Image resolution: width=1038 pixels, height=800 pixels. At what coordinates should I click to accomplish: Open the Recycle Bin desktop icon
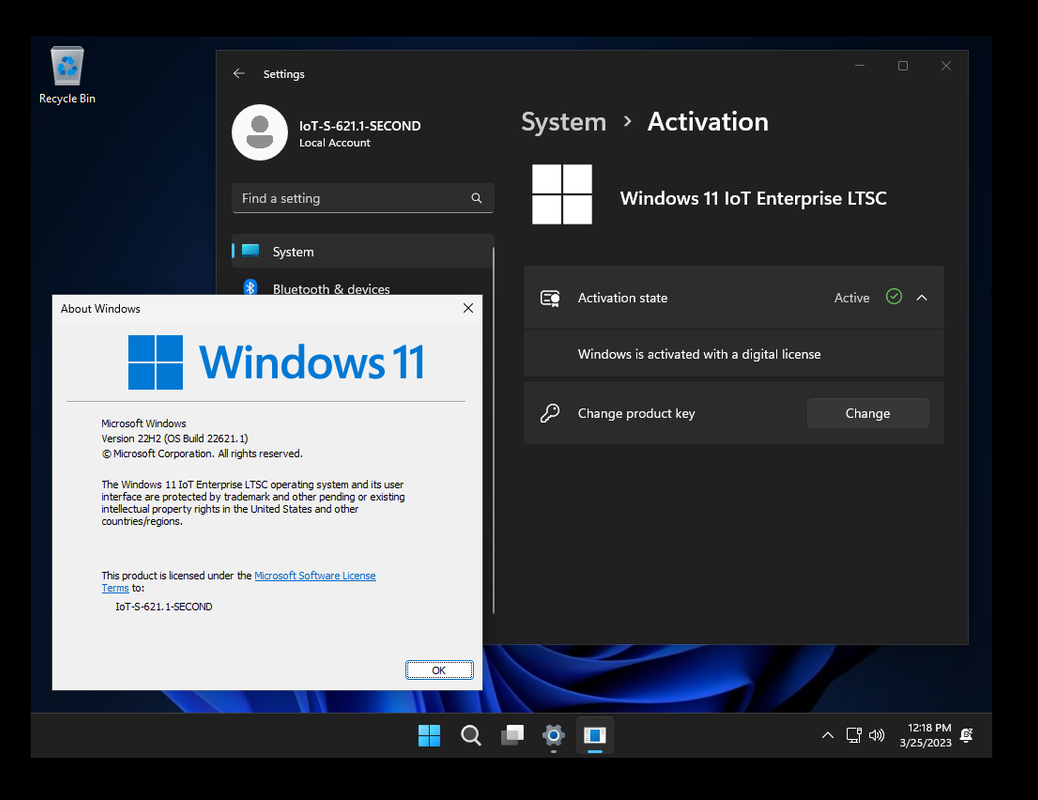coord(67,75)
